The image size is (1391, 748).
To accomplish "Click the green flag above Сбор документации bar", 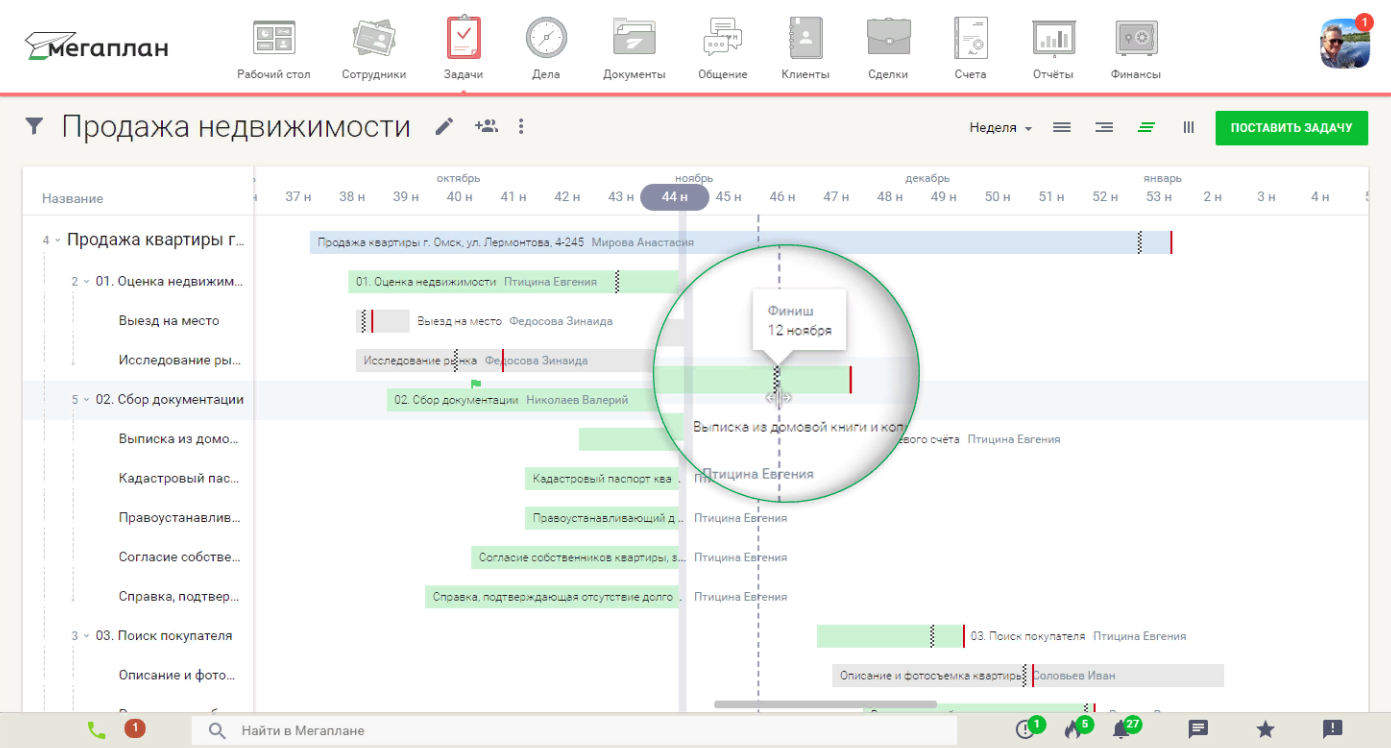I will coord(476,383).
